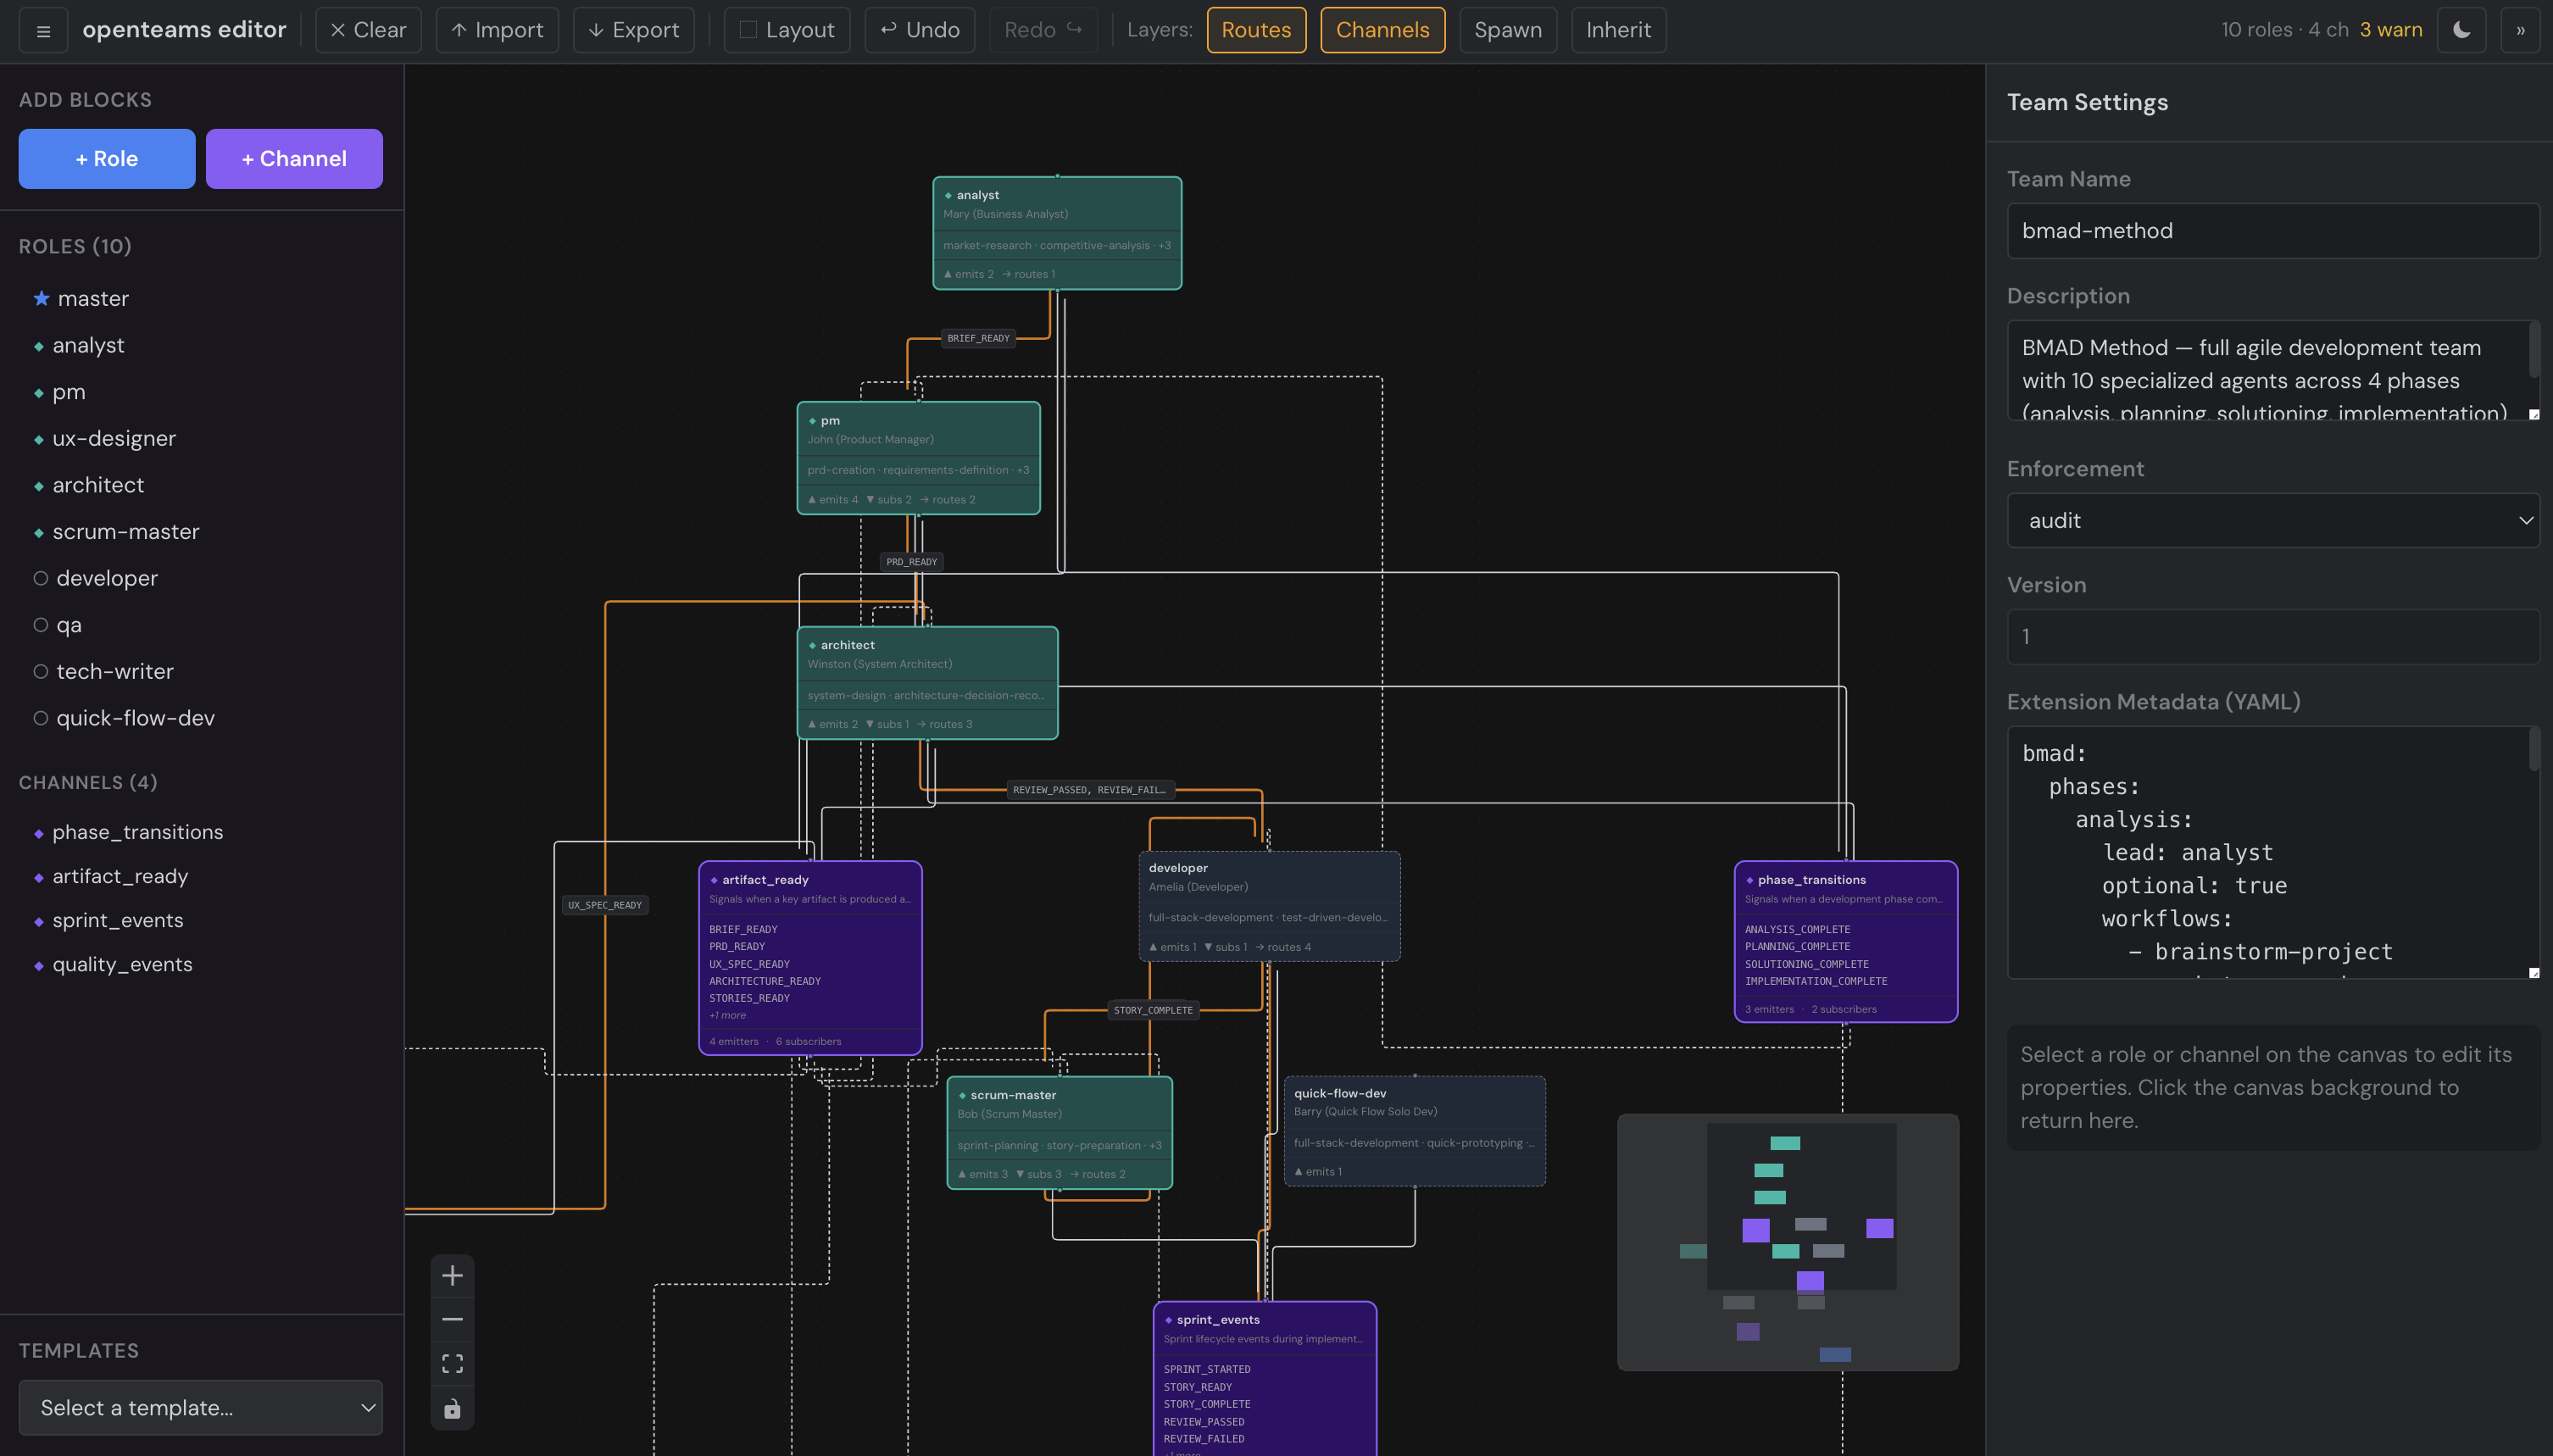Zoom in using the plus icon on canvas
Viewport: 2553px width, 1456px height.
pyautogui.click(x=452, y=1275)
